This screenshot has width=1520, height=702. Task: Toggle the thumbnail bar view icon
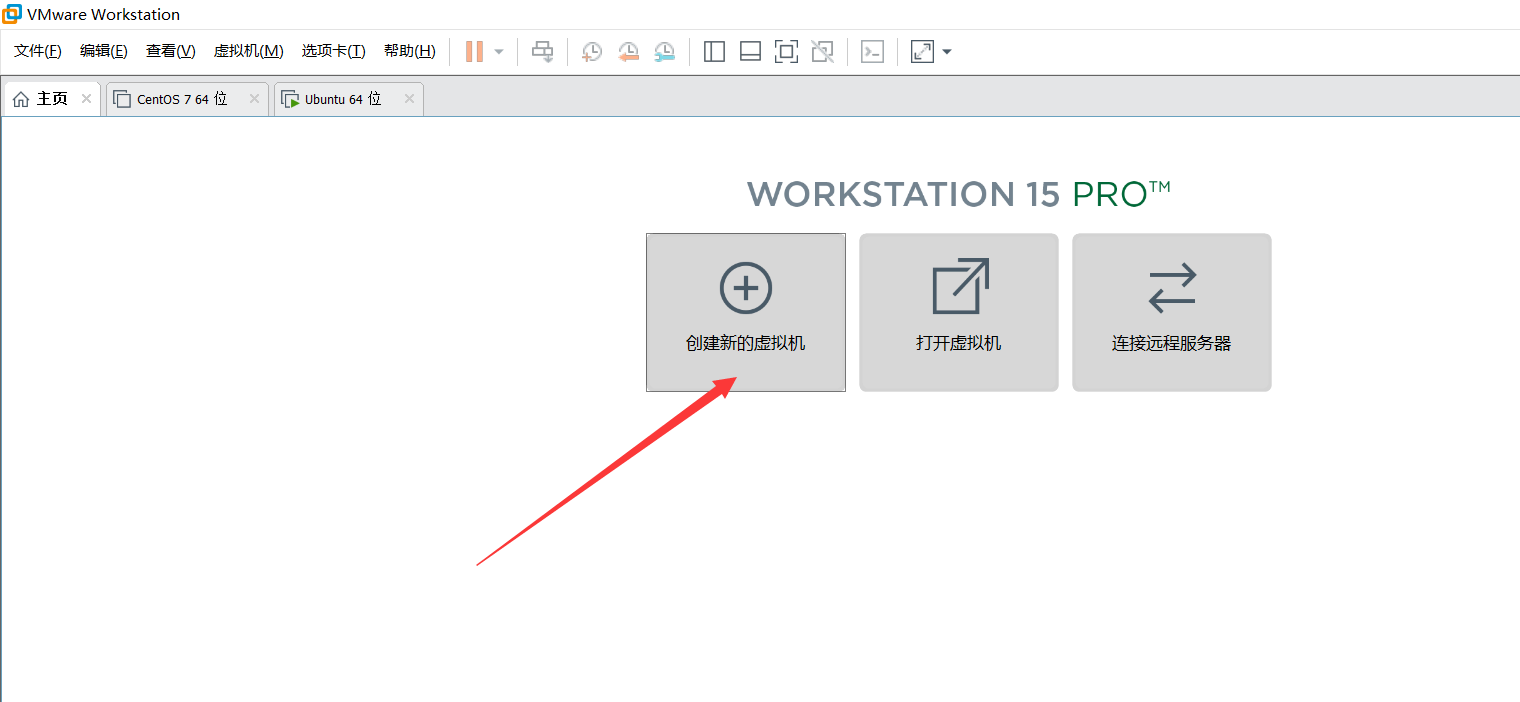pos(750,51)
